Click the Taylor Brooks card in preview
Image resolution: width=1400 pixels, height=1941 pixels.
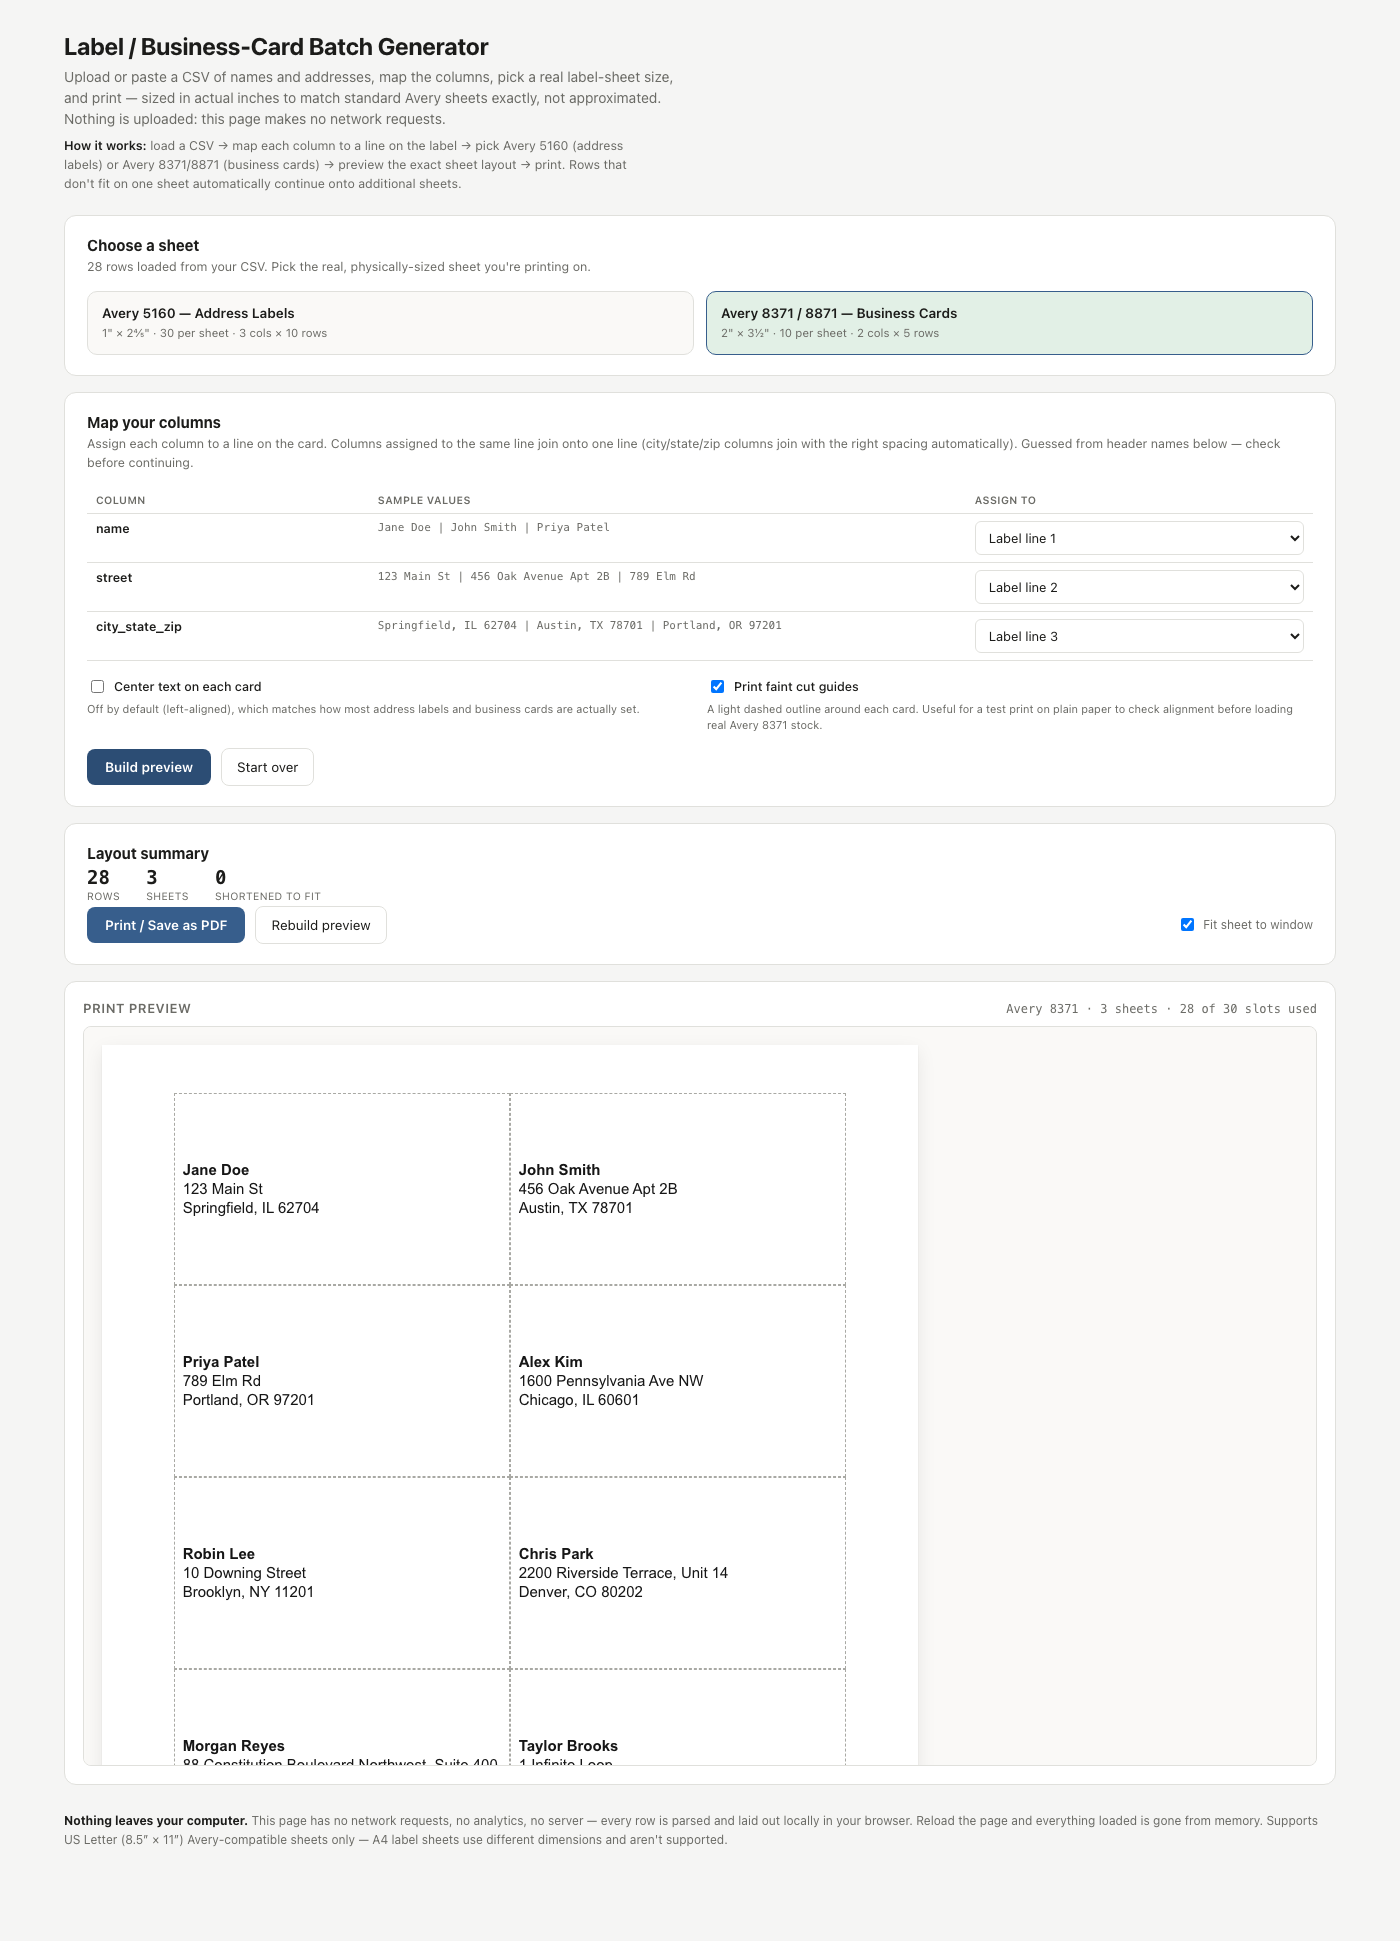pyautogui.click(x=678, y=1717)
